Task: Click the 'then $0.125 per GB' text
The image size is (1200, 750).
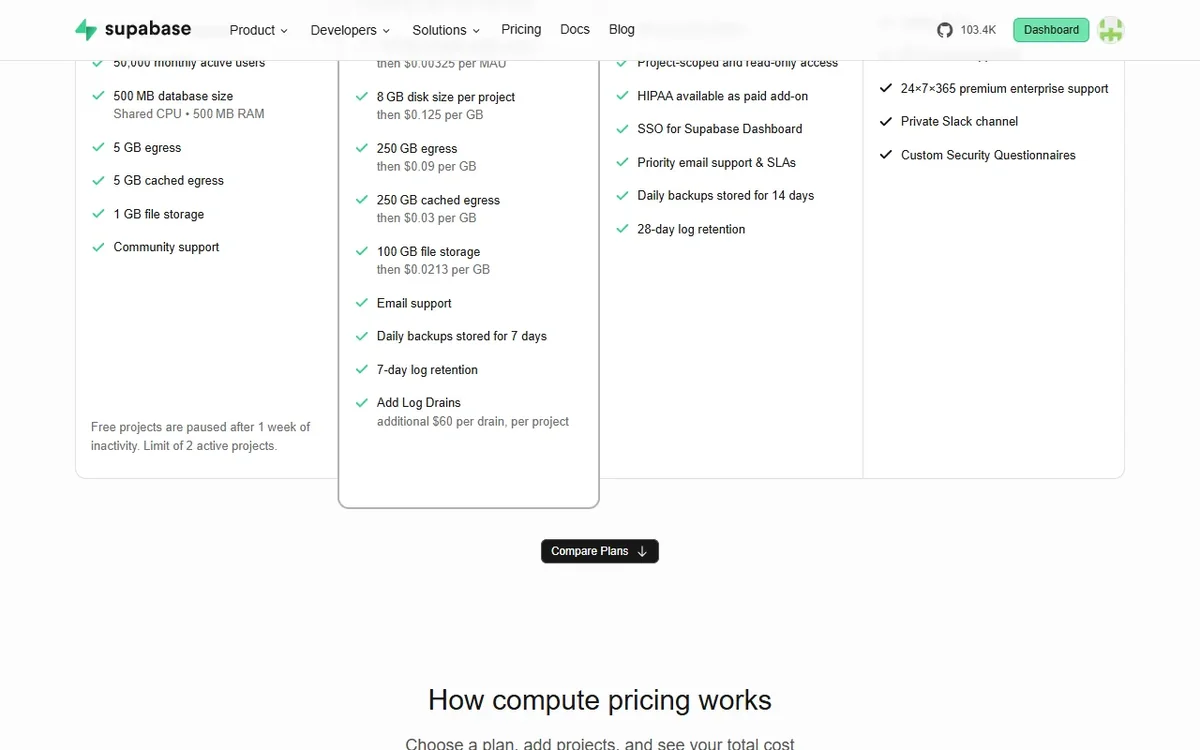Action: 430,115
